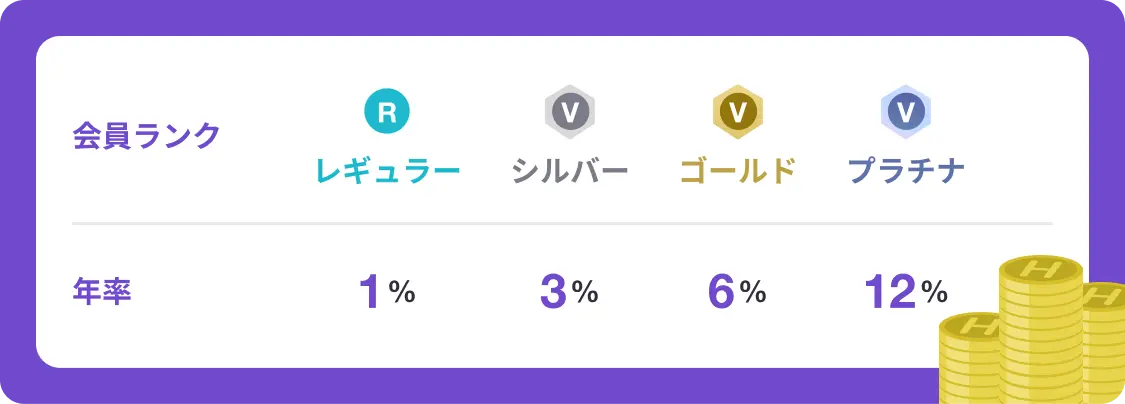
Task: Click the purple border above the card
Action: point(562,18)
